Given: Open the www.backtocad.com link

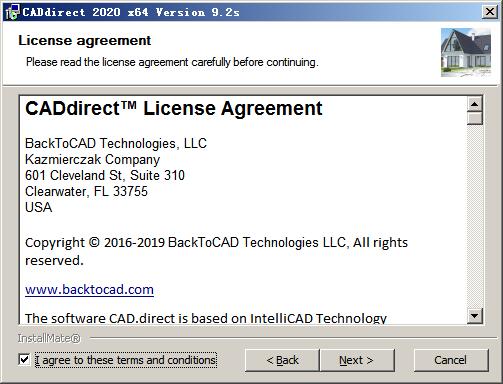Looking at the screenshot, I should 89,289.
